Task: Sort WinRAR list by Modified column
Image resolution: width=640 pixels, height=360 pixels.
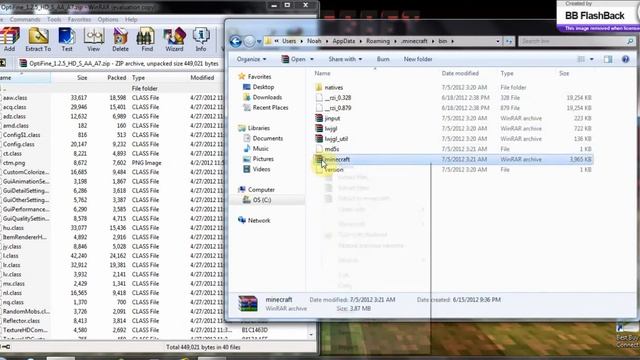Action: point(202,78)
